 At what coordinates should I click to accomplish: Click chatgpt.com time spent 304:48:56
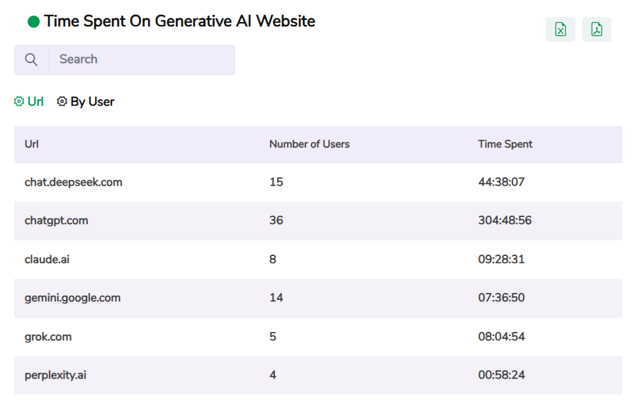505,220
